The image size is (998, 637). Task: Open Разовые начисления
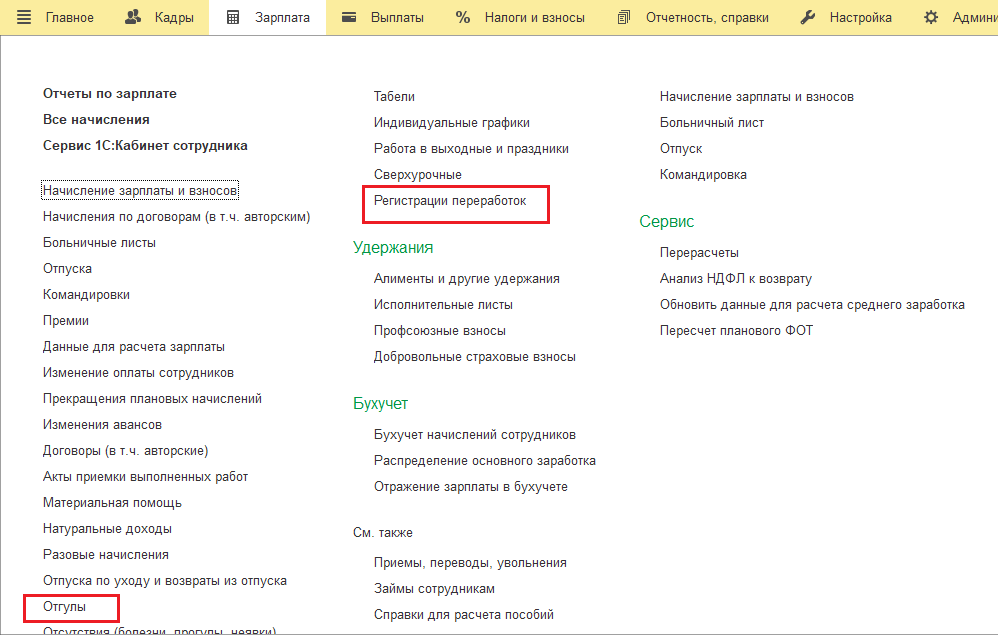pyautogui.click(x=106, y=555)
